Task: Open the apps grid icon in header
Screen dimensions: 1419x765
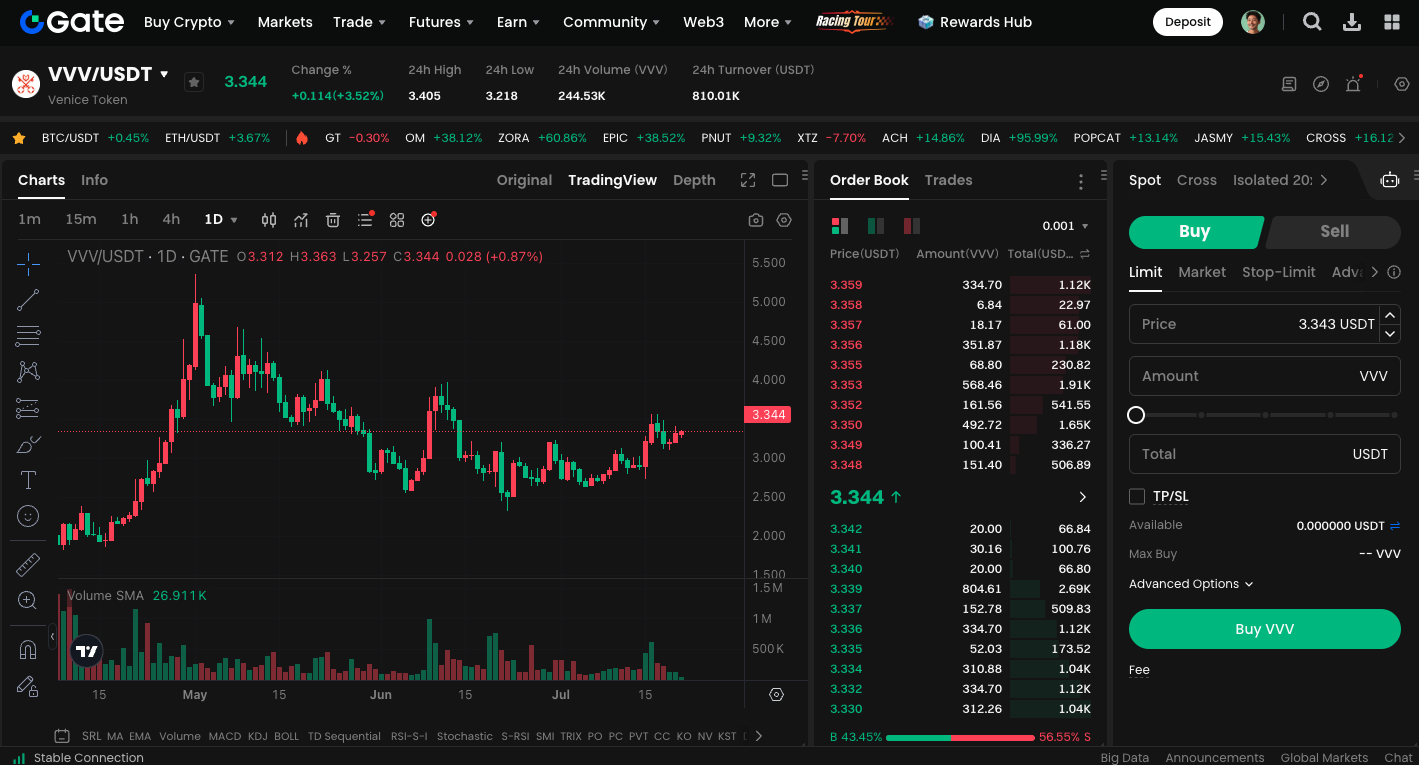Action: pos(1392,22)
